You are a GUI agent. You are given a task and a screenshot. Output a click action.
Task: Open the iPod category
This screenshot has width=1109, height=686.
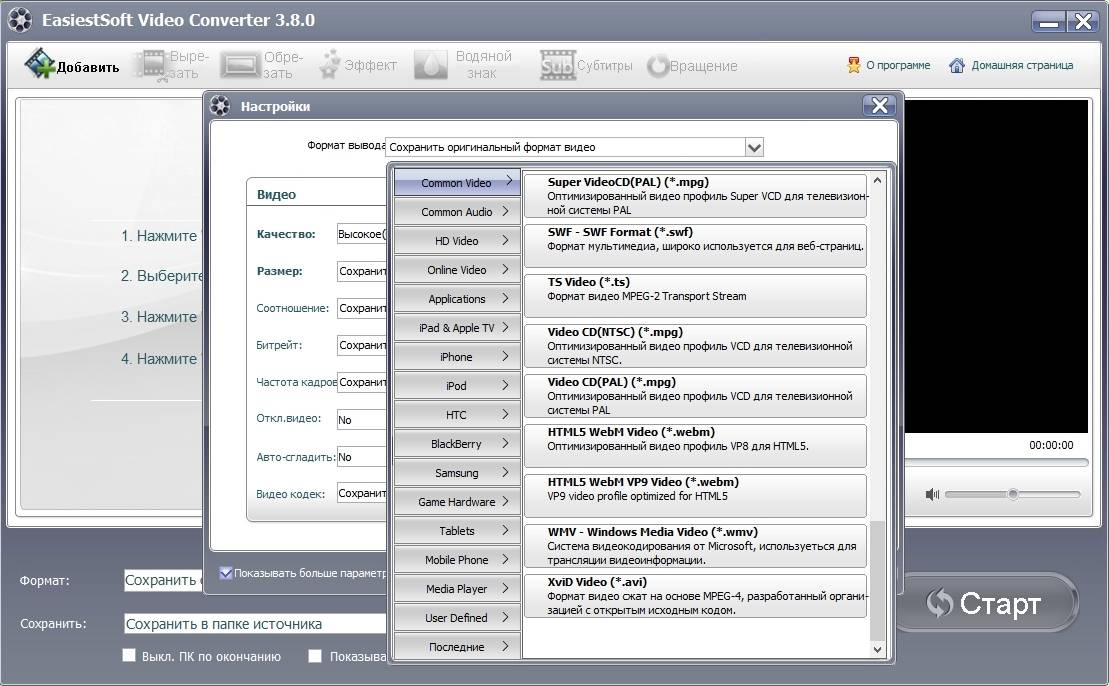pyautogui.click(x=457, y=385)
